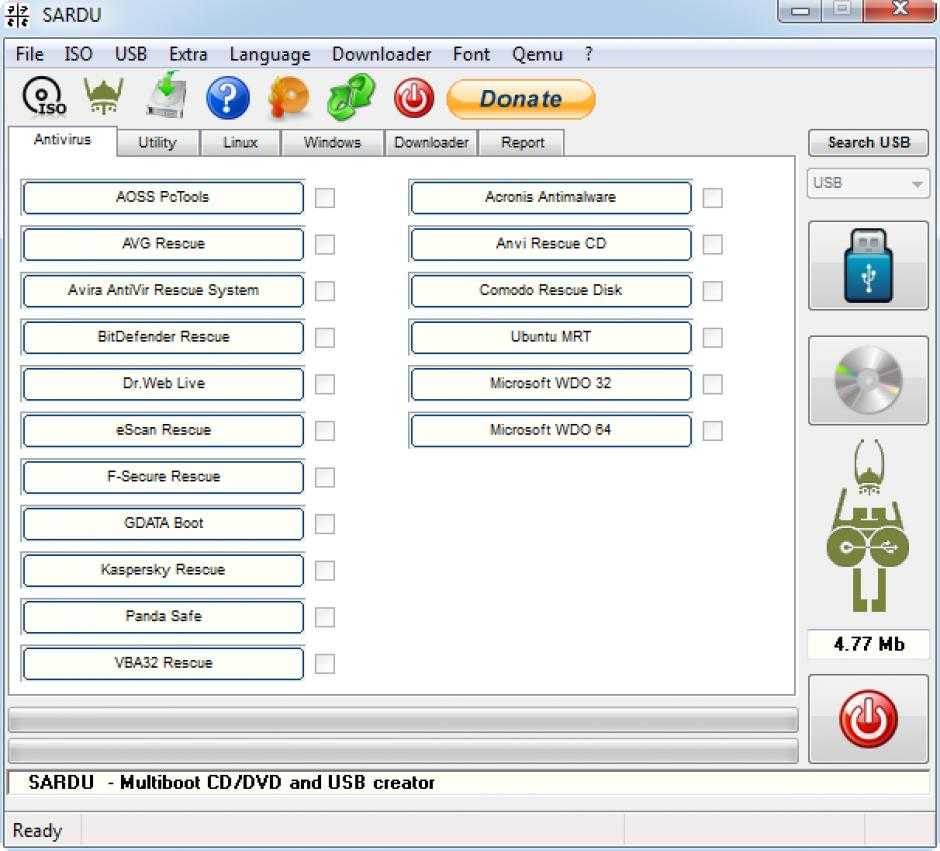This screenshot has width=940, height=851.
Task: Check the Ubuntu MRT checkbox
Action: click(x=713, y=337)
